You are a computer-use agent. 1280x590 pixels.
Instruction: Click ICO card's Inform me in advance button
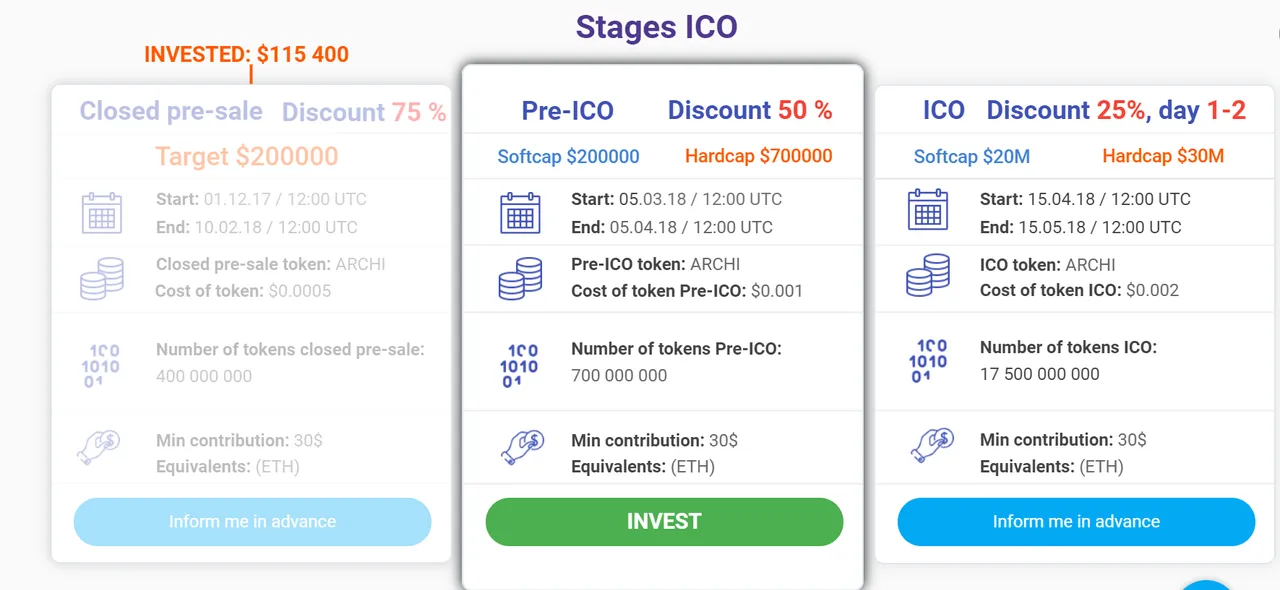(1076, 522)
